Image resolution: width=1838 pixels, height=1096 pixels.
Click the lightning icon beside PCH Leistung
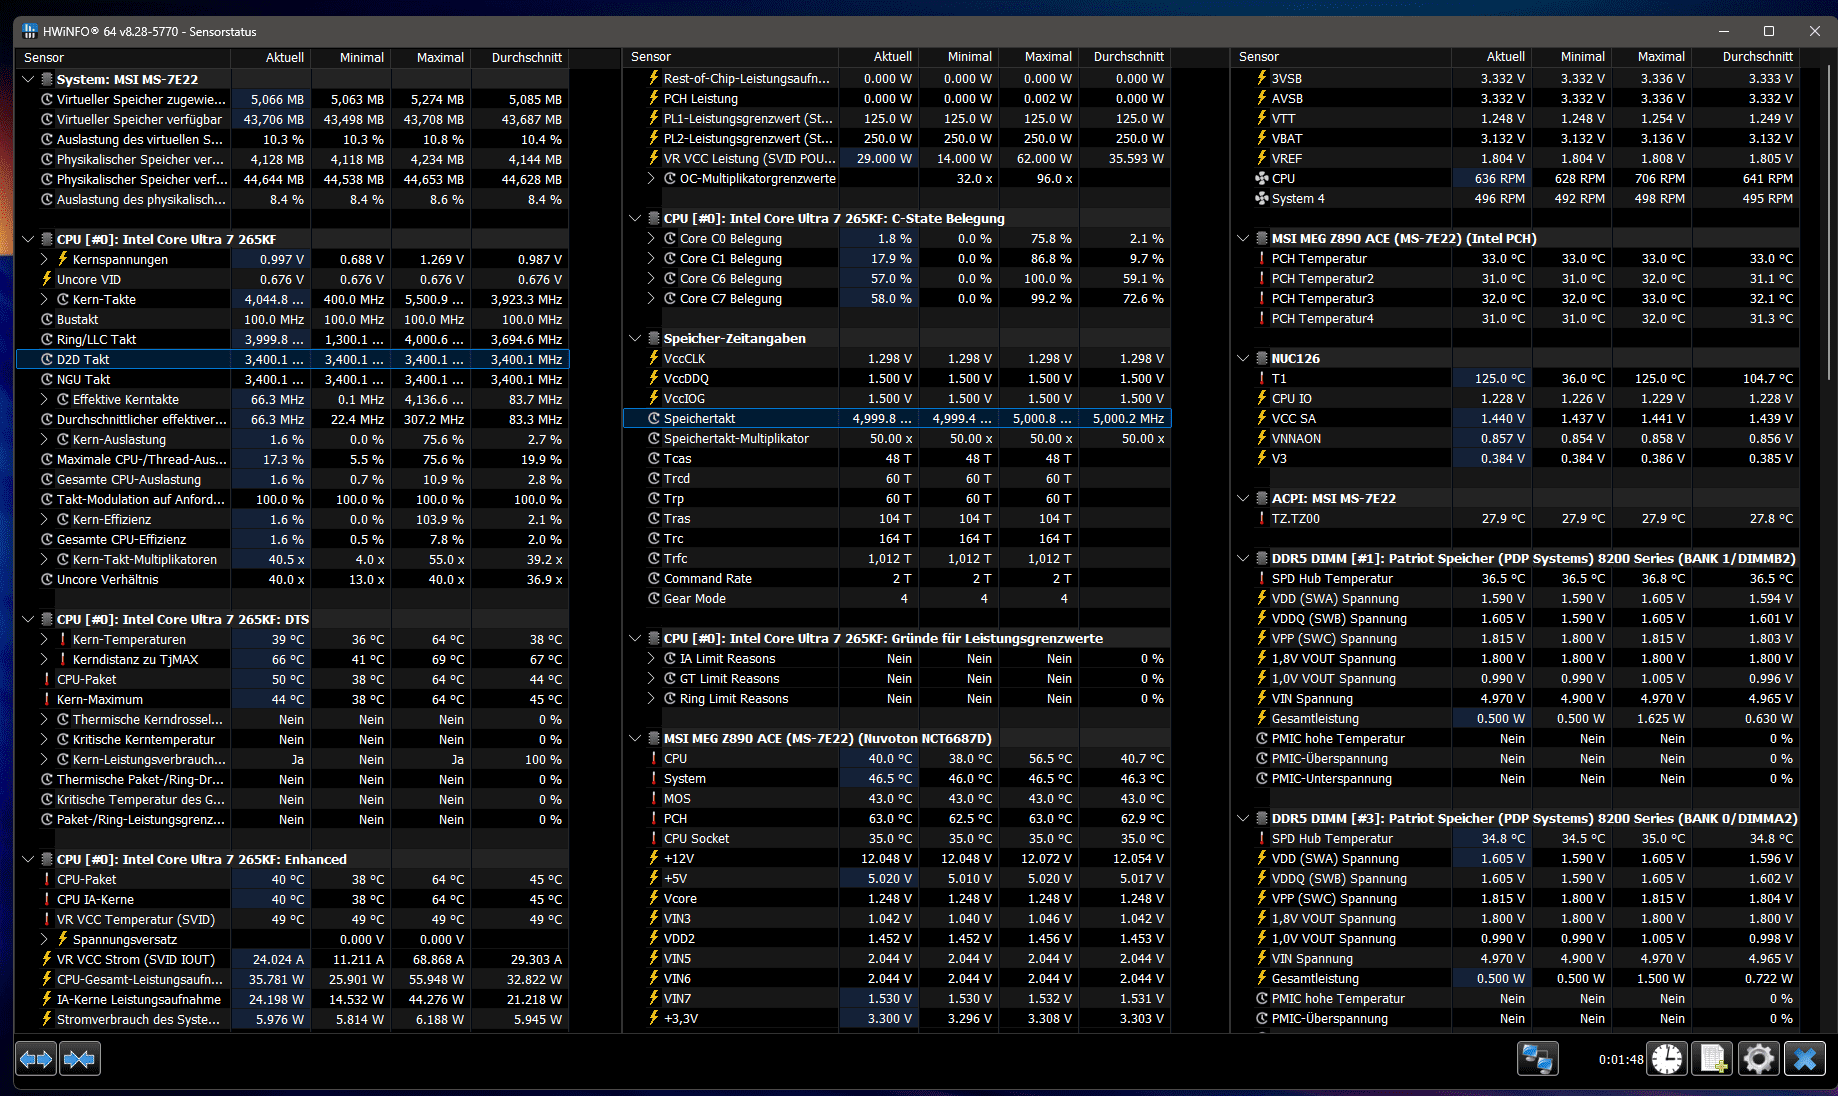click(654, 98)
